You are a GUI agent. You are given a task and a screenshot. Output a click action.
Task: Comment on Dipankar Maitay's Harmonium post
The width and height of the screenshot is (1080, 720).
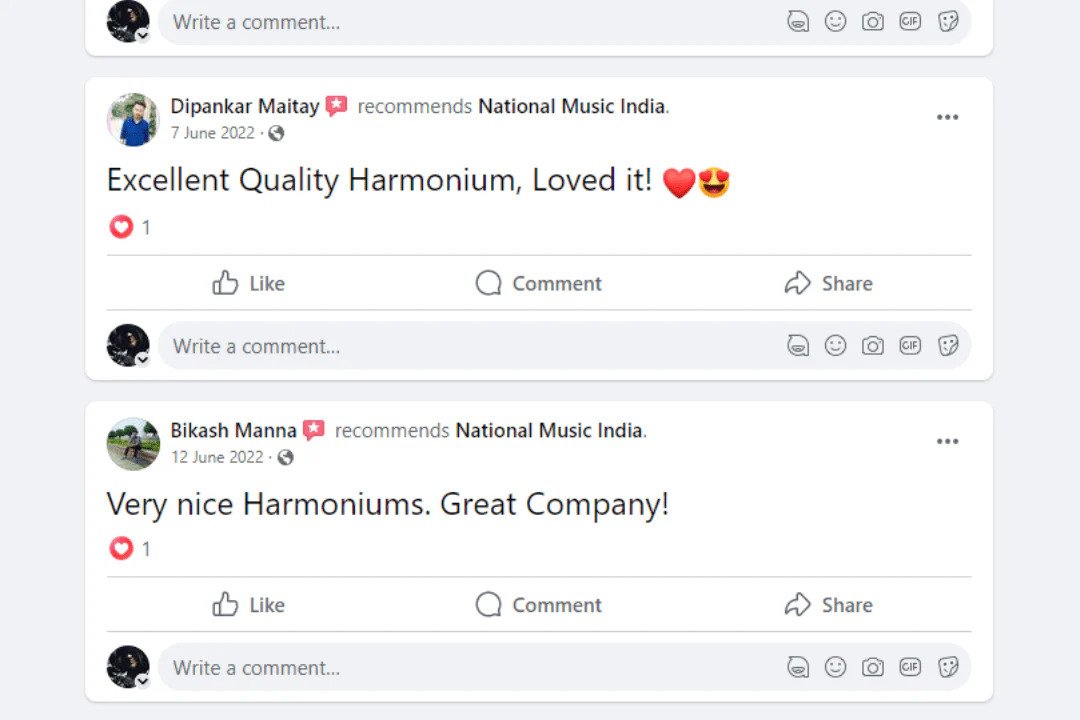[x=538, y=284]
